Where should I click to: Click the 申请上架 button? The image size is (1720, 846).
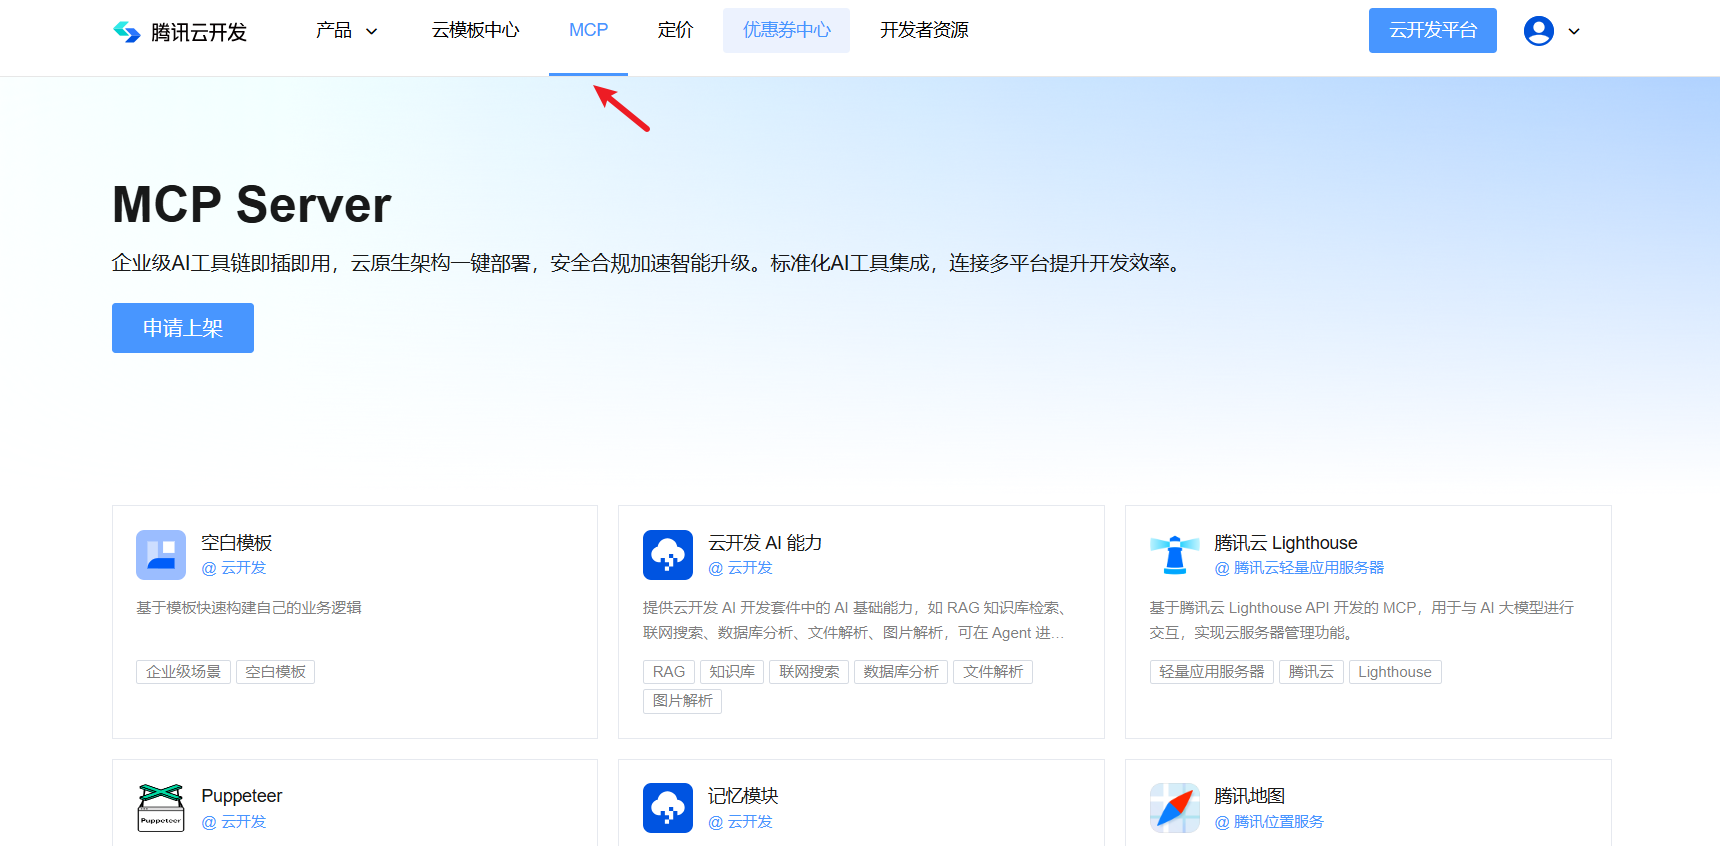pos(183,328)
